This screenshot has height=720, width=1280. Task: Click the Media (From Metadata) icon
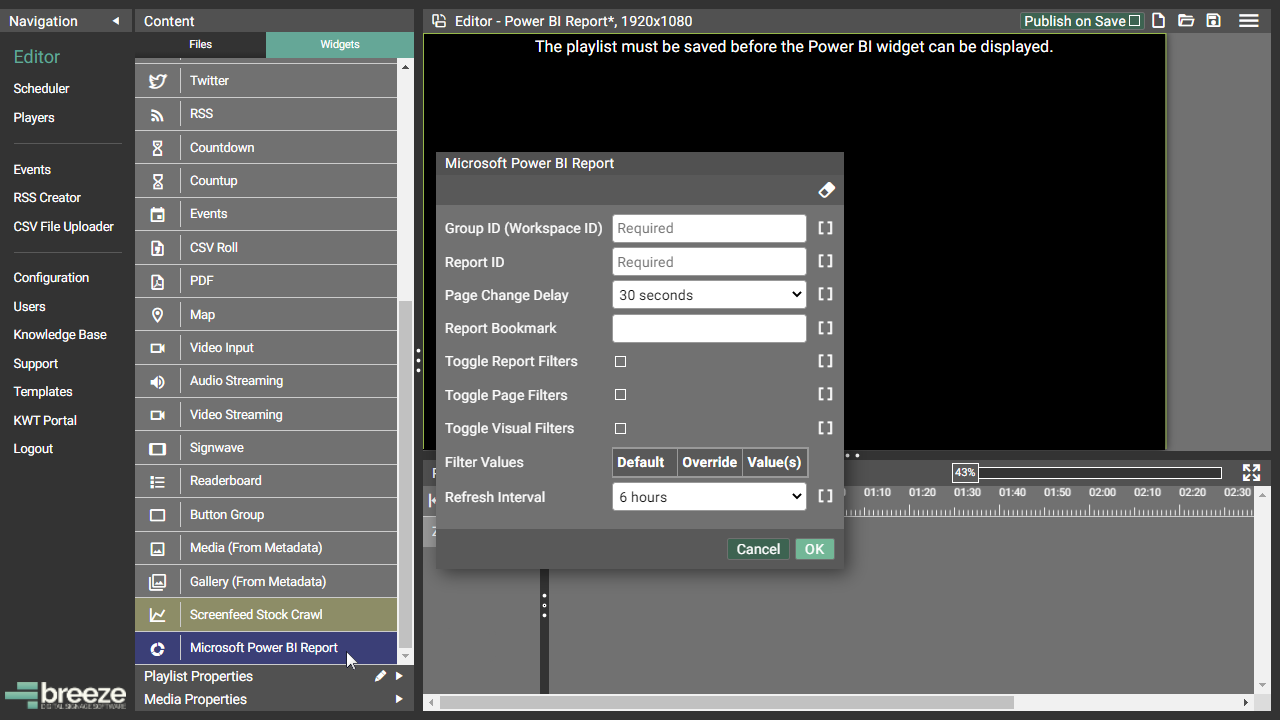157,548
